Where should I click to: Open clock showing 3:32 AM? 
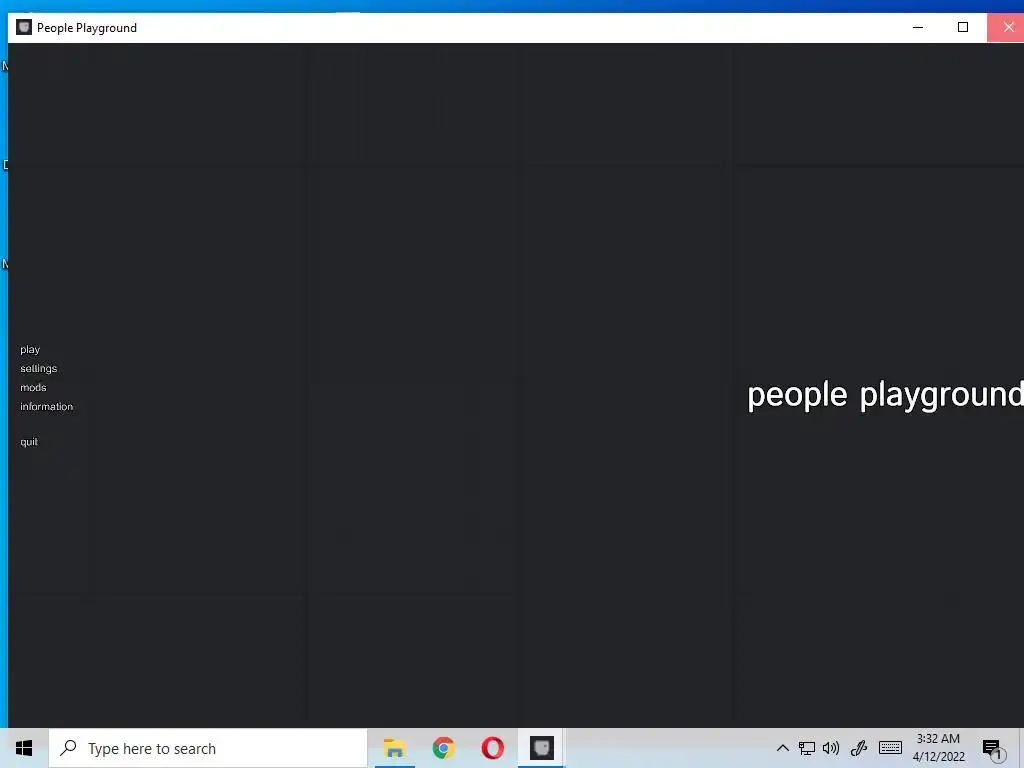pos(938,748)
